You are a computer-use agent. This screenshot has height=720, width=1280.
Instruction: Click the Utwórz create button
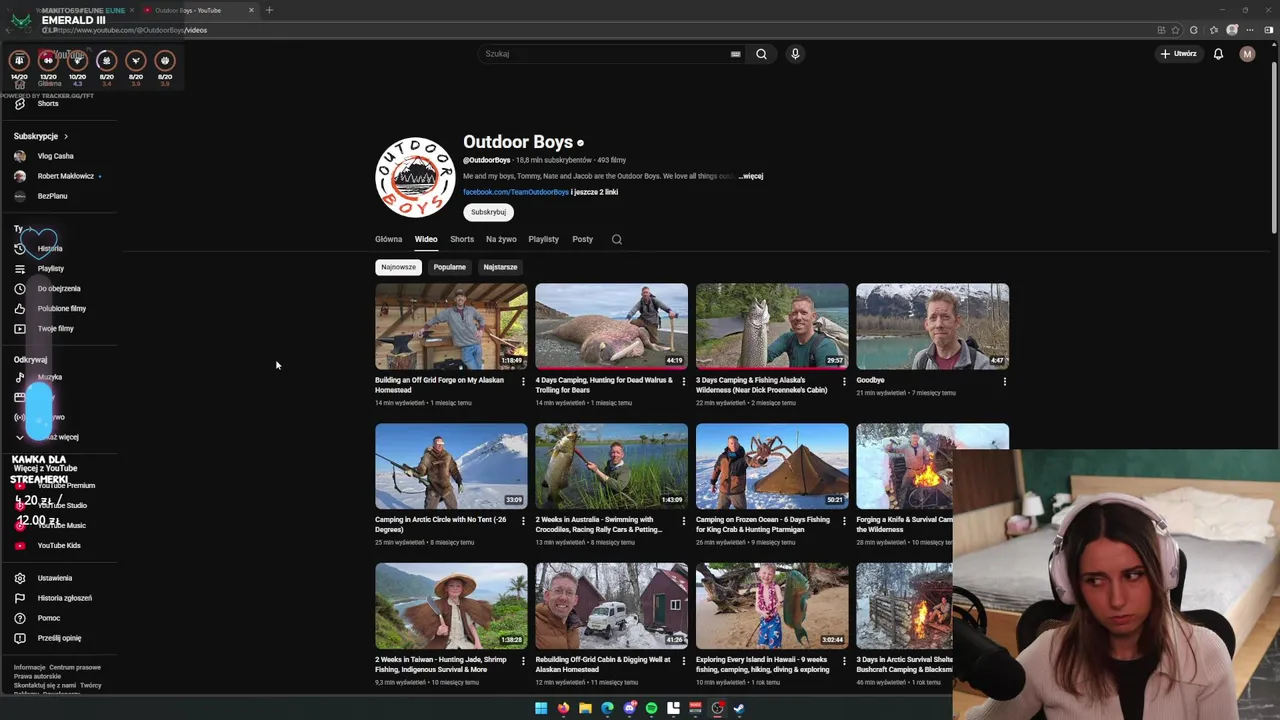click(x=1178, y=54)
